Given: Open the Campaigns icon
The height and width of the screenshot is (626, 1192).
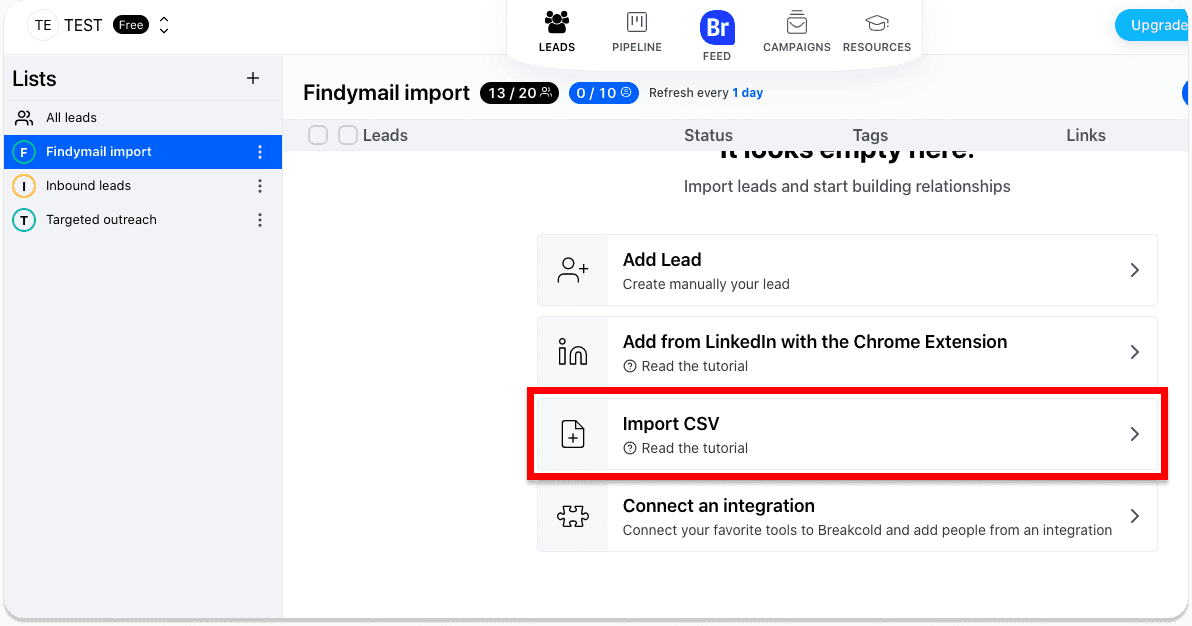Looking at the screenshot, I should tap(797, 23).
